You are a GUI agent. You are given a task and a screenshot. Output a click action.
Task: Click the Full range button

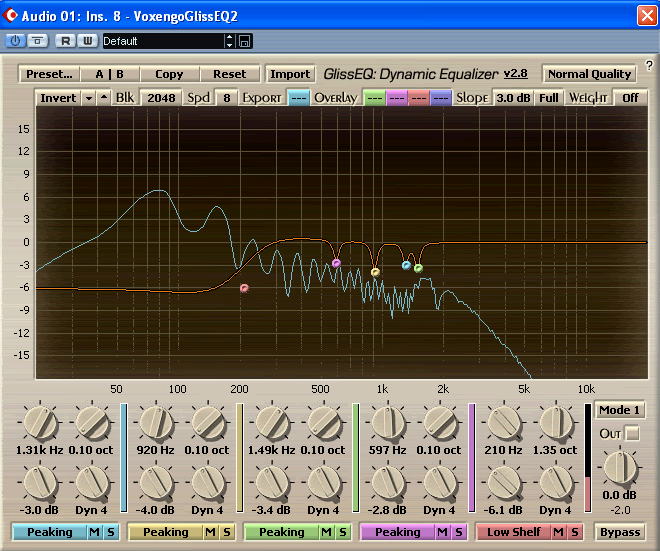(548, 98)
